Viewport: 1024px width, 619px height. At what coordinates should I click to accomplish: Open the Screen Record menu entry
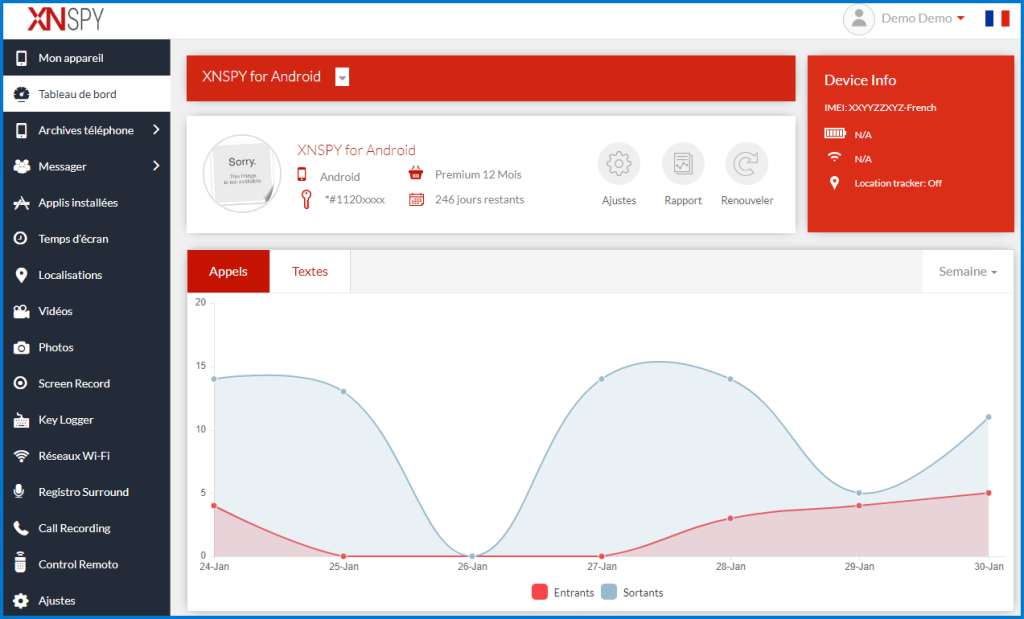(87, 383)
